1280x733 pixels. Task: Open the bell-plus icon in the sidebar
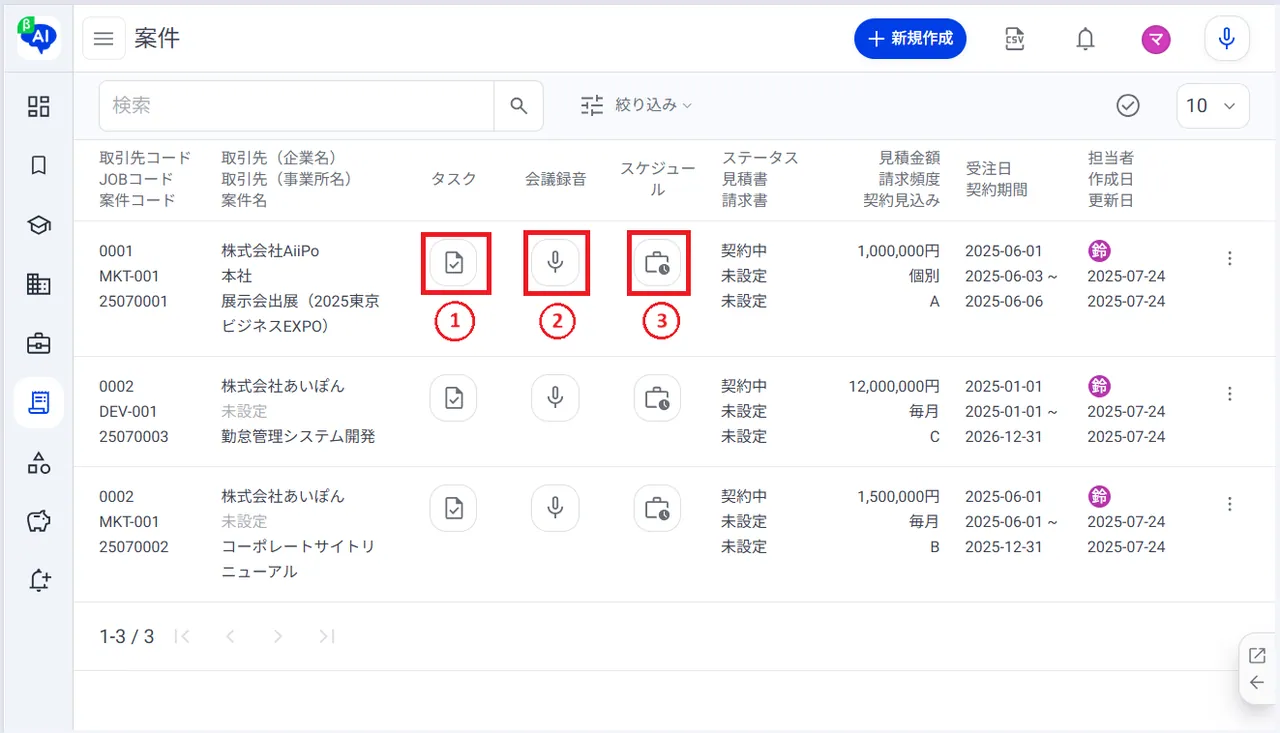point(38,580)
